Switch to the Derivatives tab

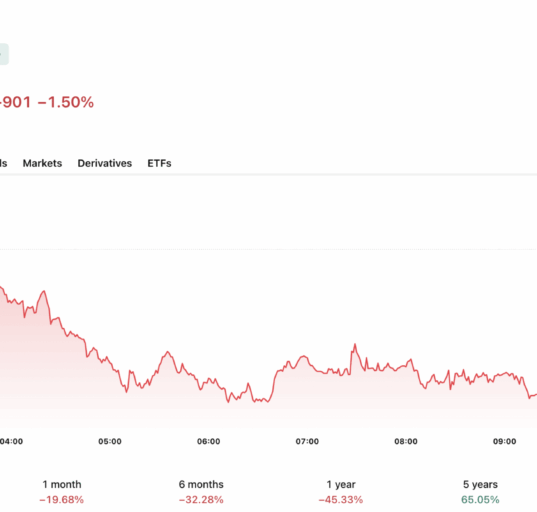tap(105, 163)
